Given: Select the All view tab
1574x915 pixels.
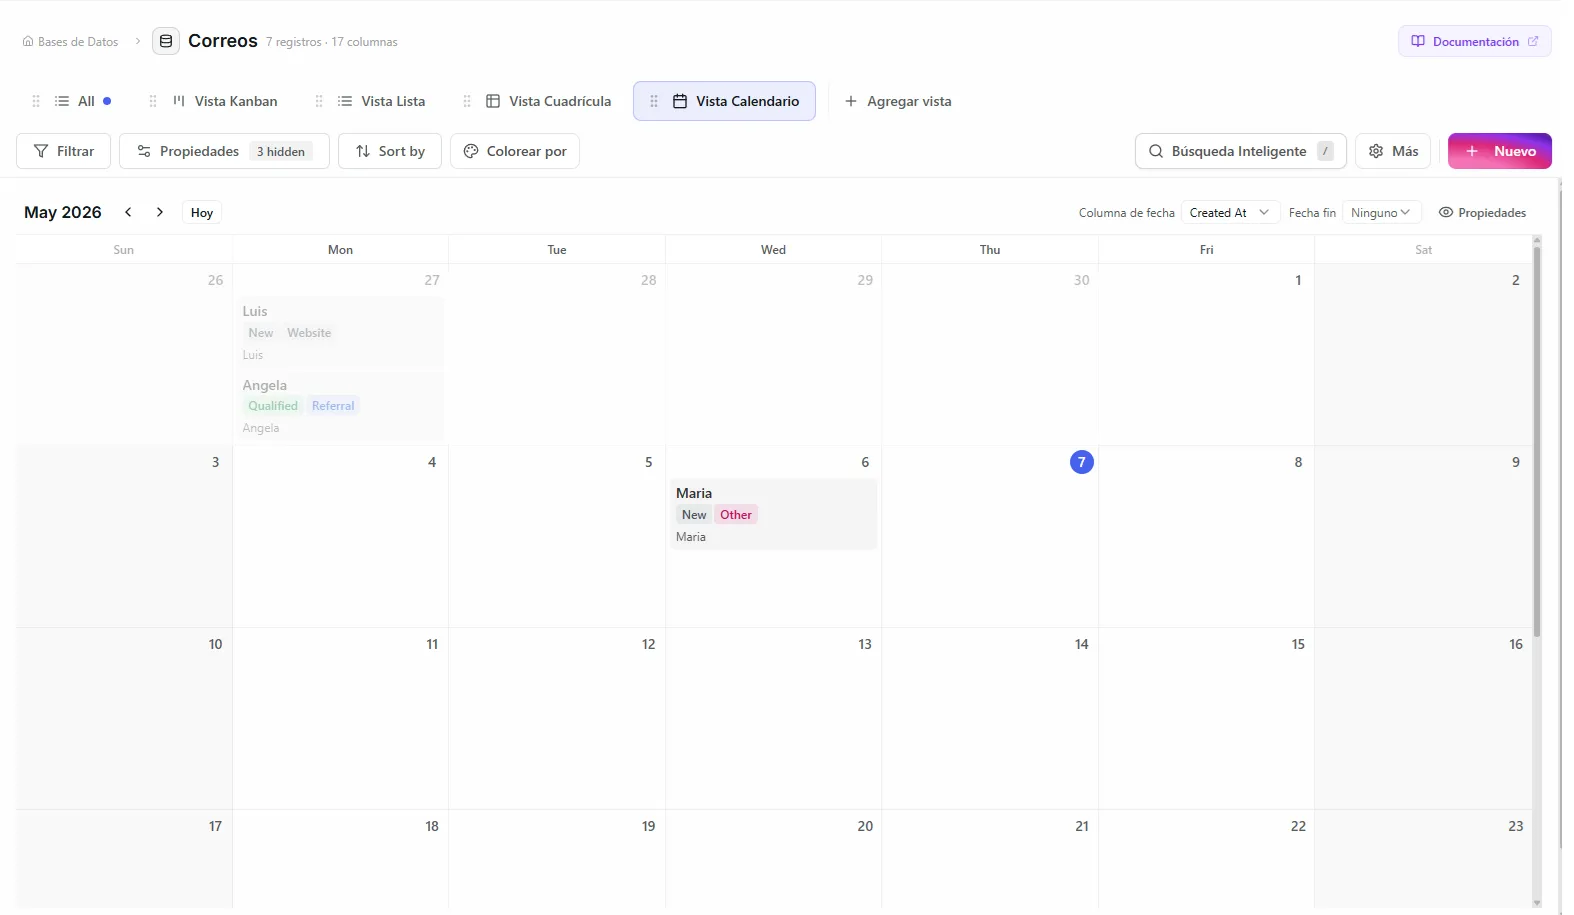Looking at the screenshot, I should coord(83,101).
